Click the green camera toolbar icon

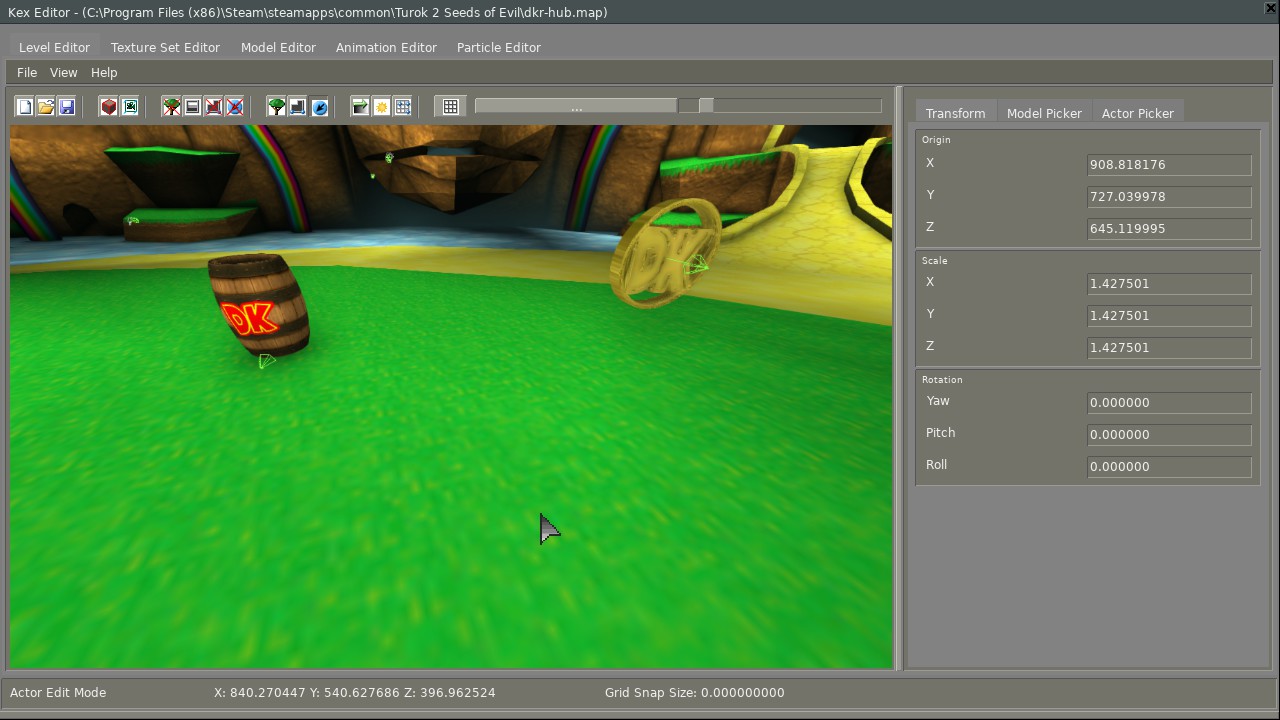(x=130, y=107)
